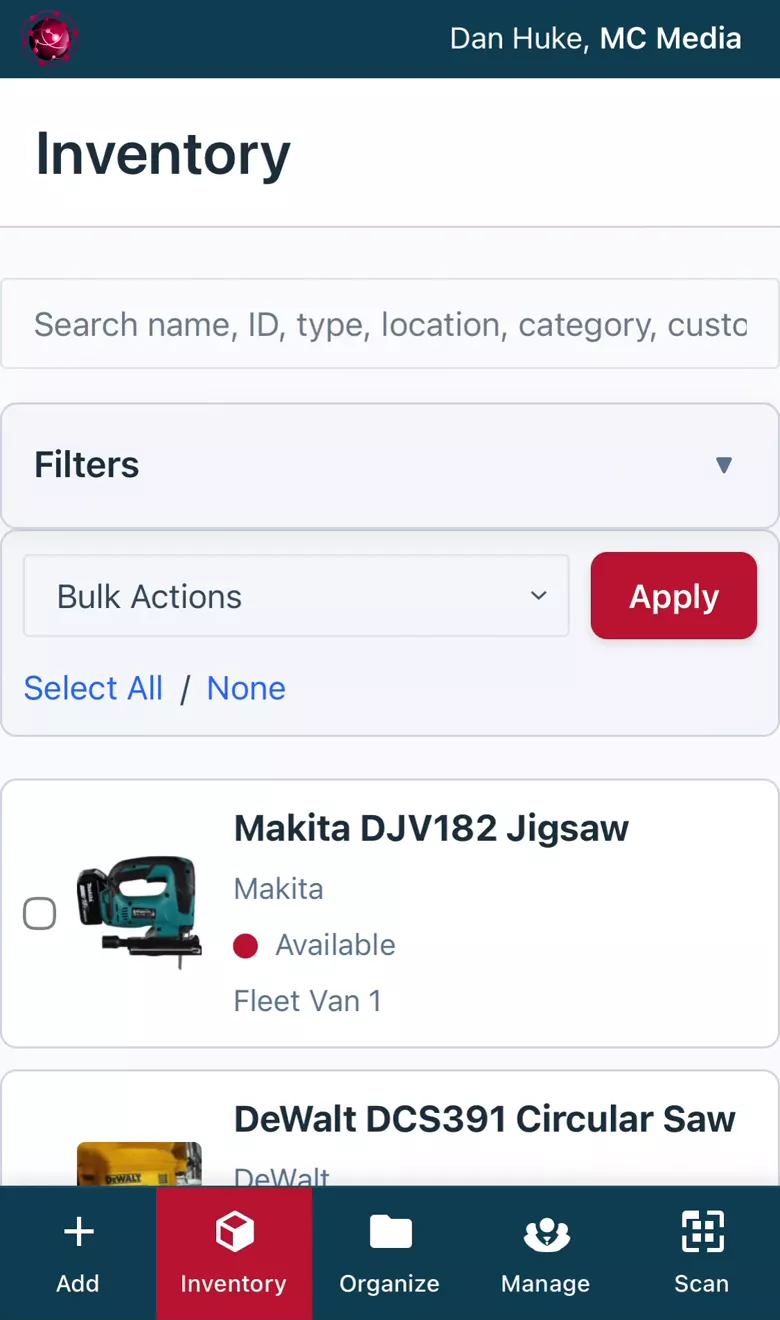Check the Makita DJV182 Jigsaw checkbox
The width and height of the screenshot is (780, 1320).
point(40,913)
